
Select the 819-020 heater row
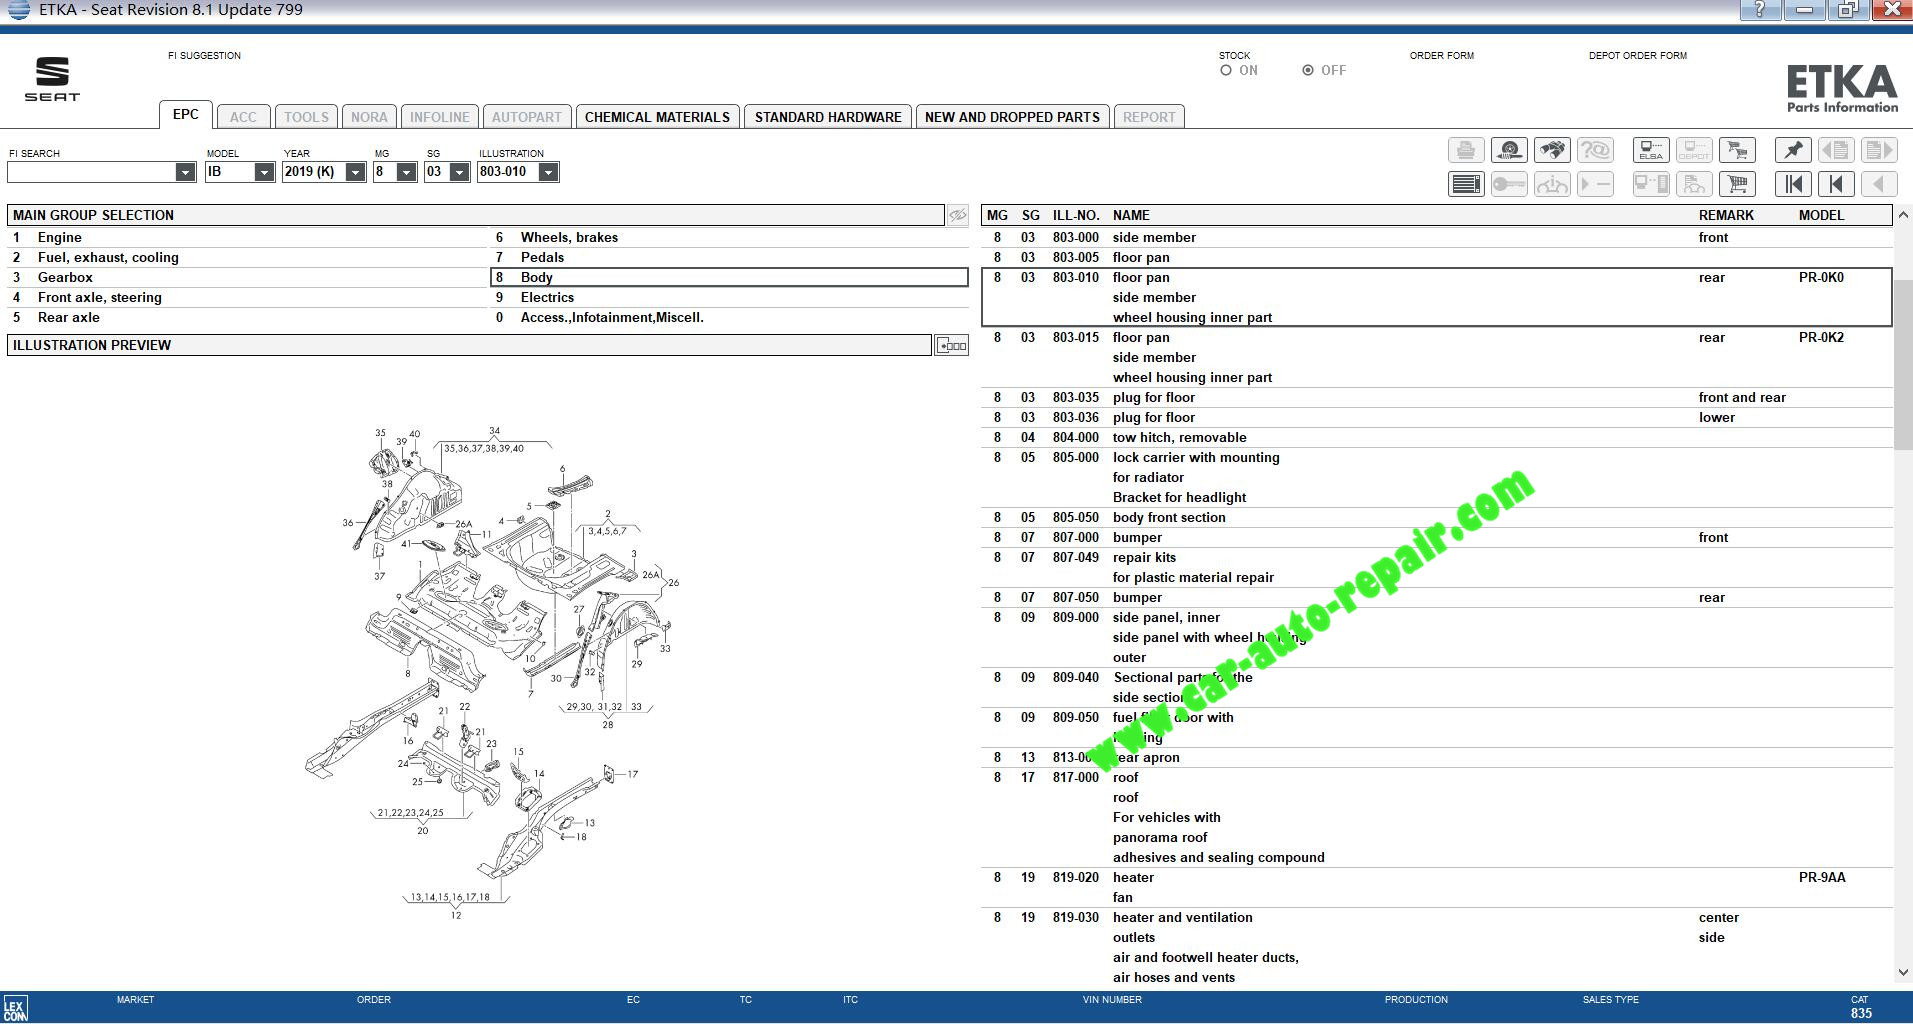tap(1437, 888)
